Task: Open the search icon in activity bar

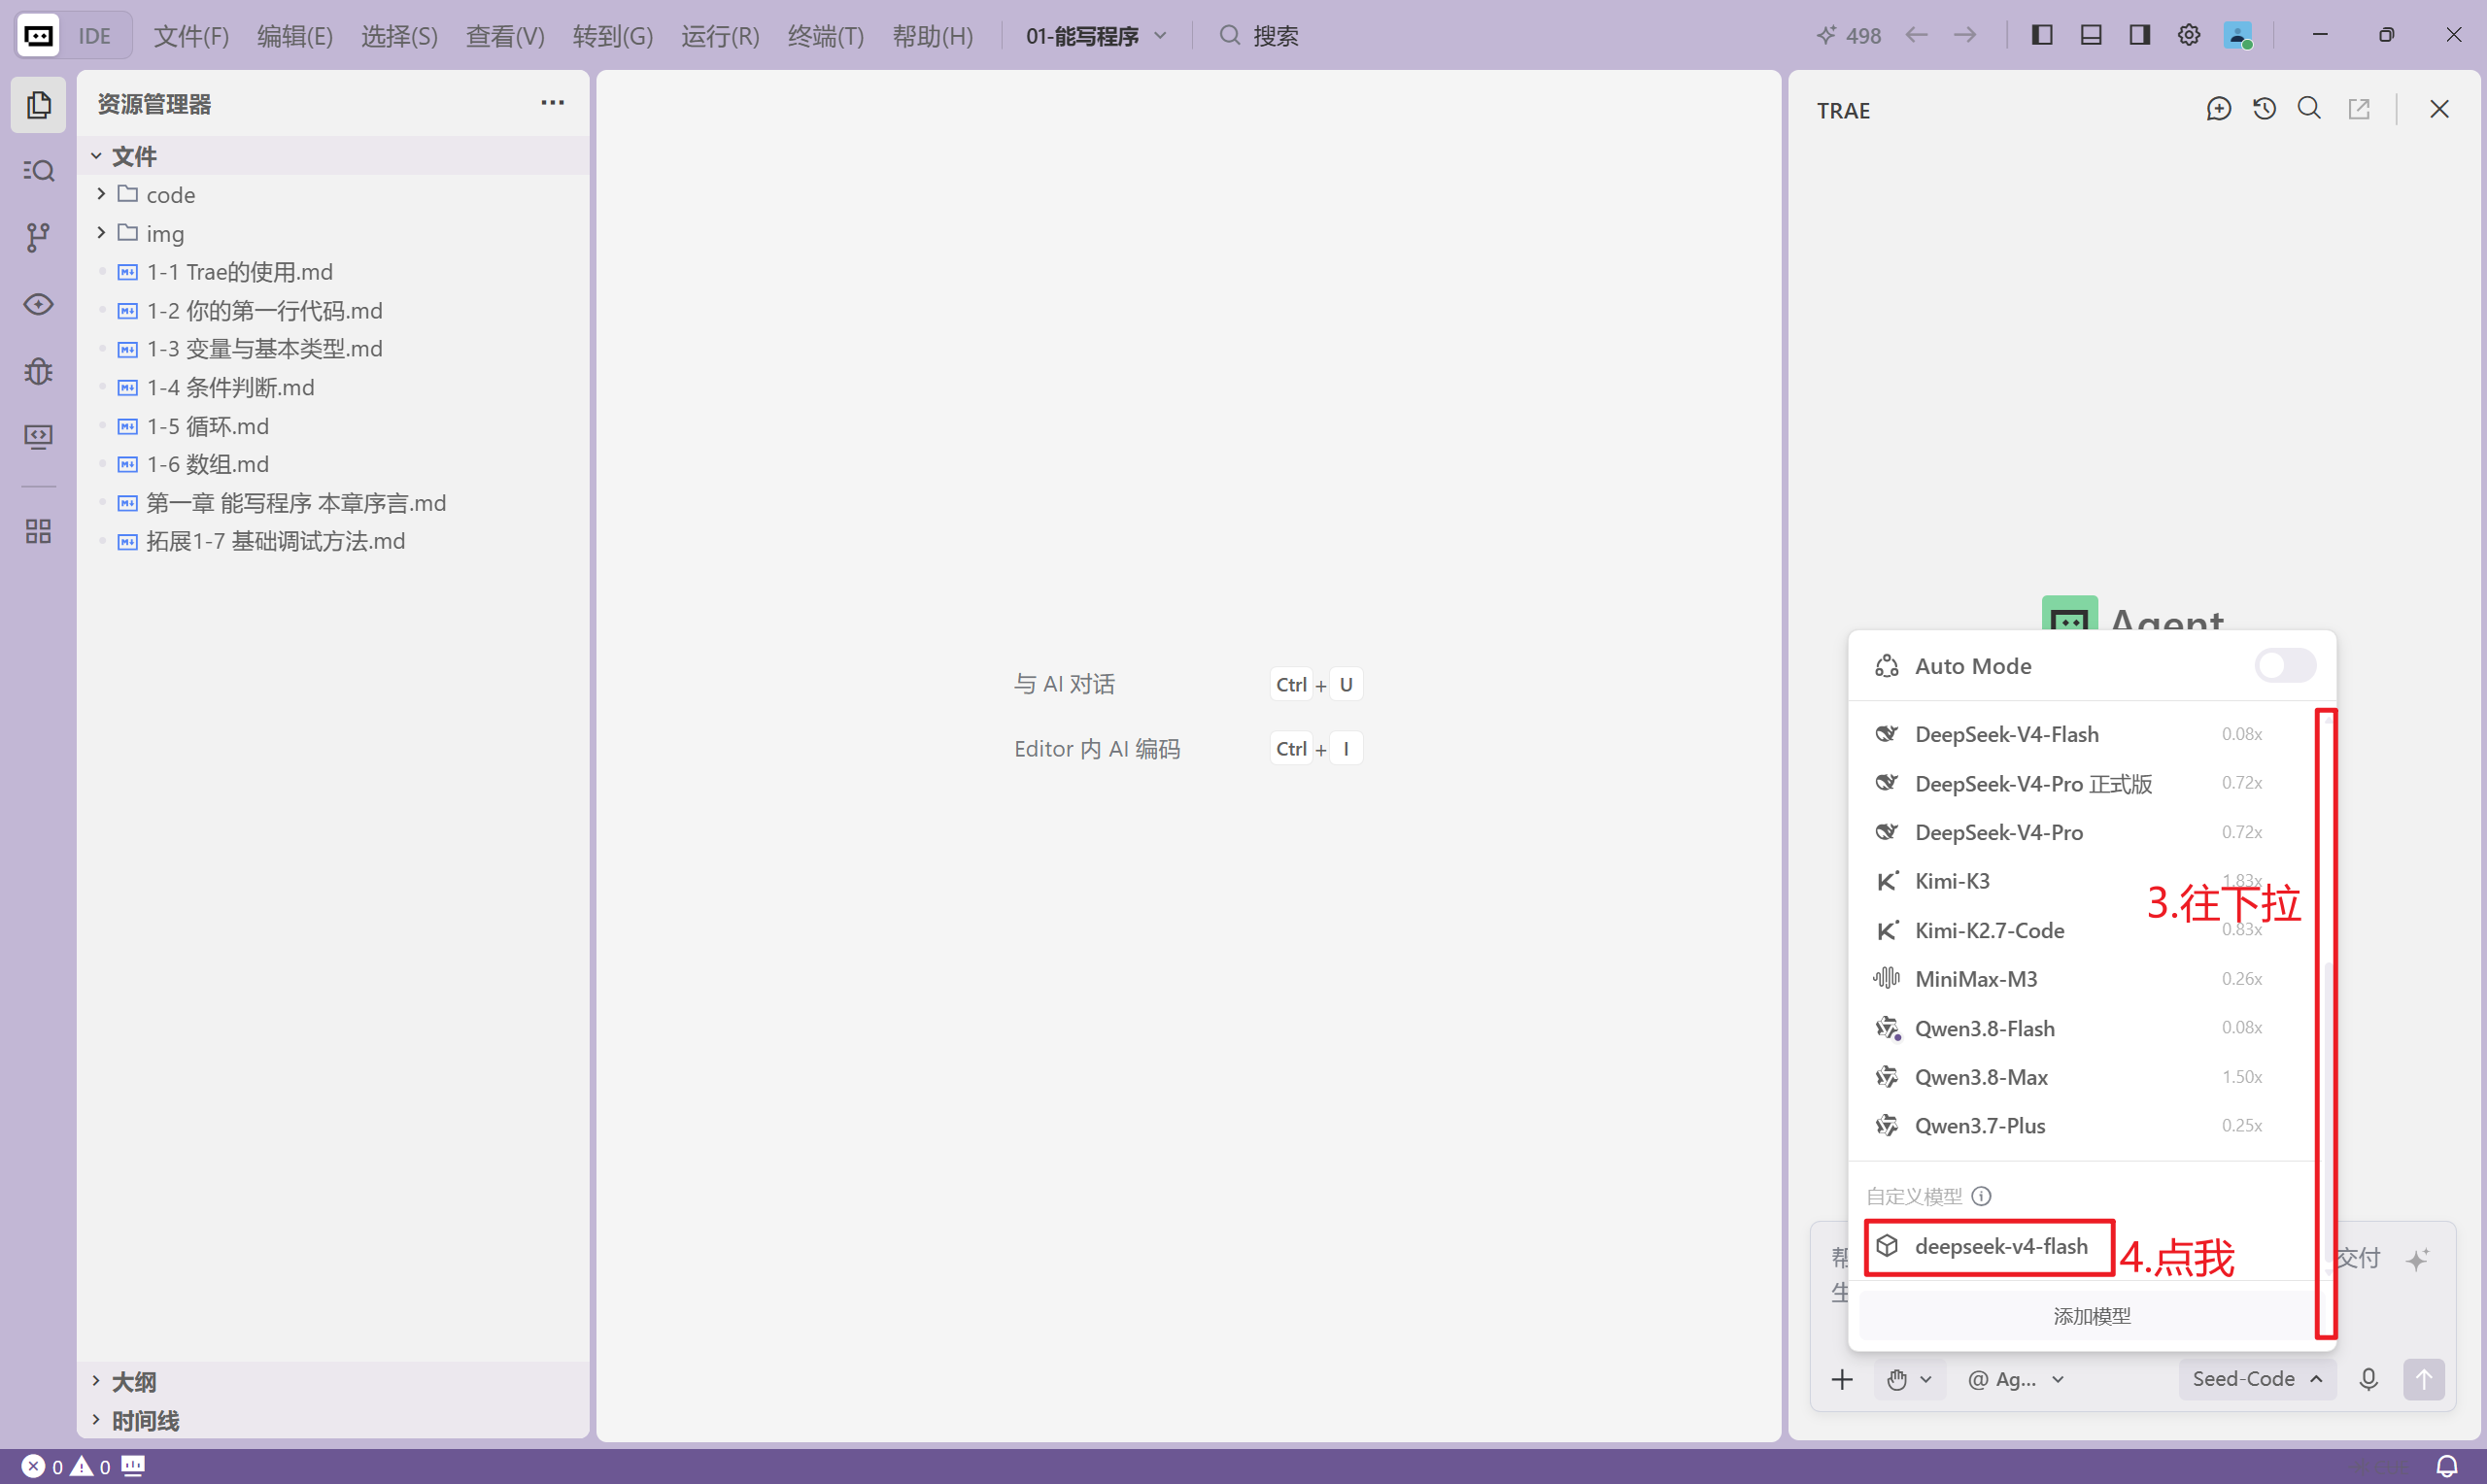Action: tap(38, 171)
